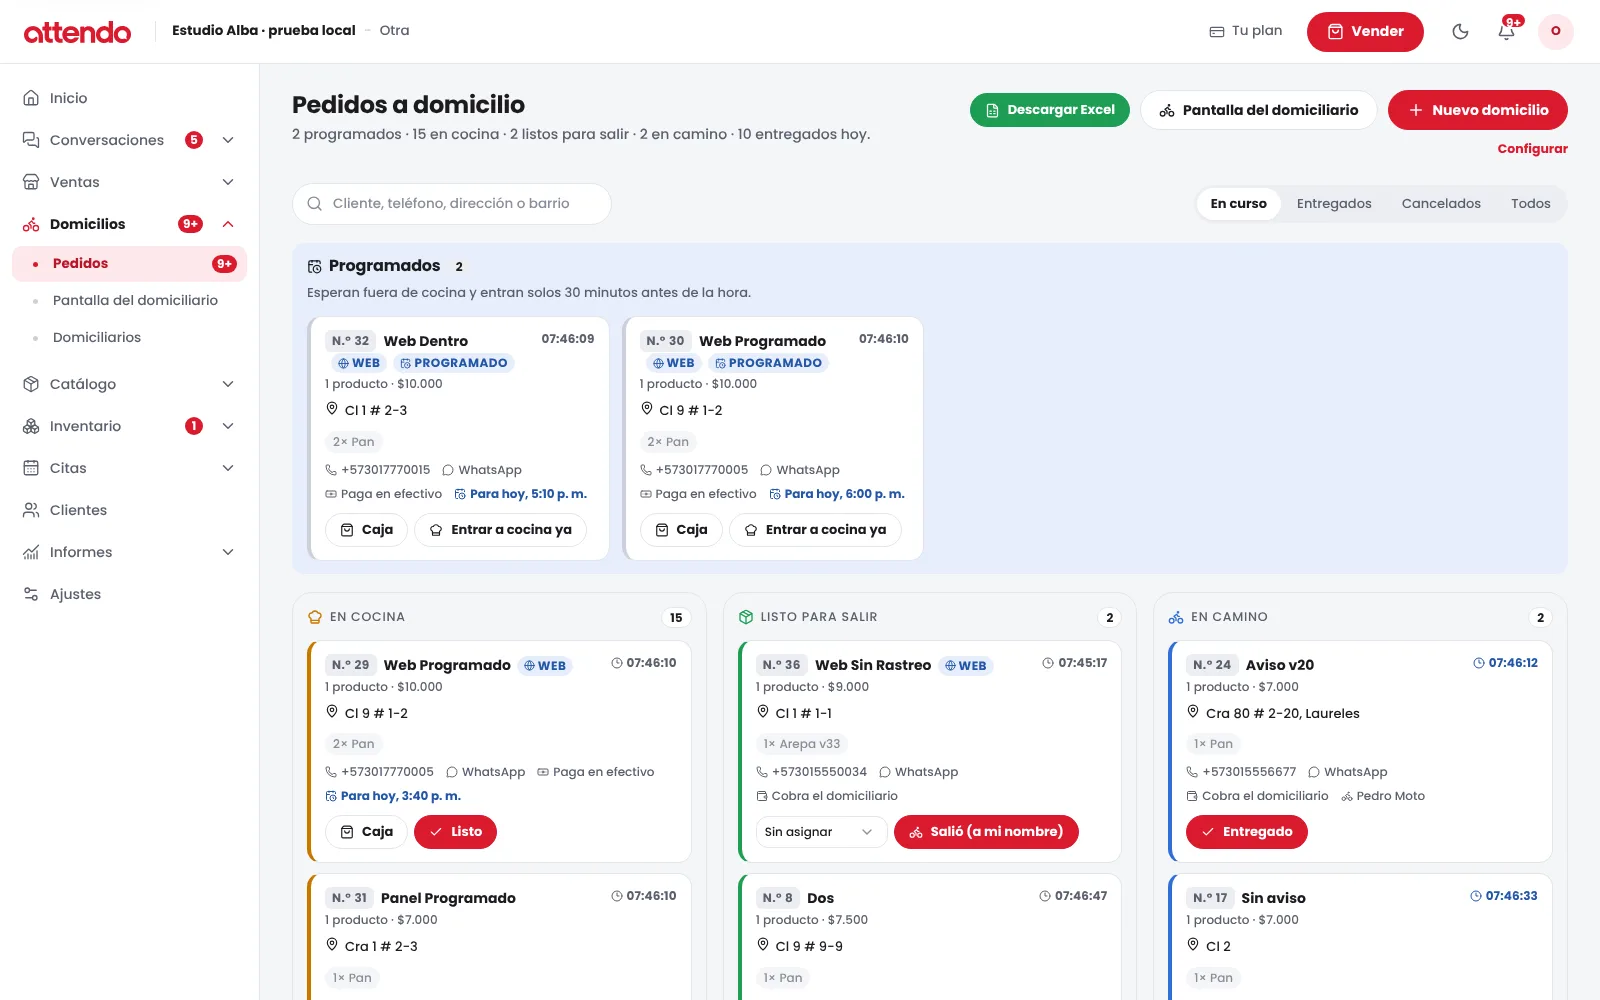The image size is (1600, 1000).
Task: Mark order 24 as Entregado
Action: (x=1247, y=832)
